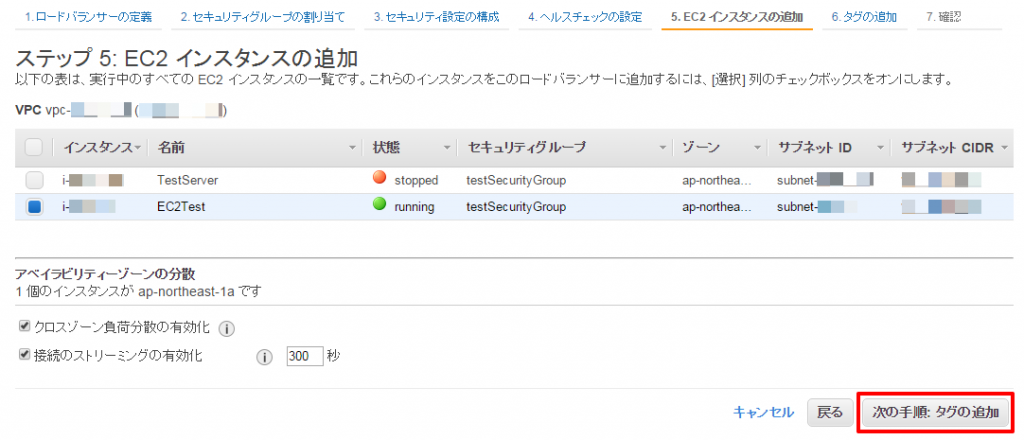1024x440 pixels.
Task: Click red stopped status icon for TestServer
Action: (379, 178)
